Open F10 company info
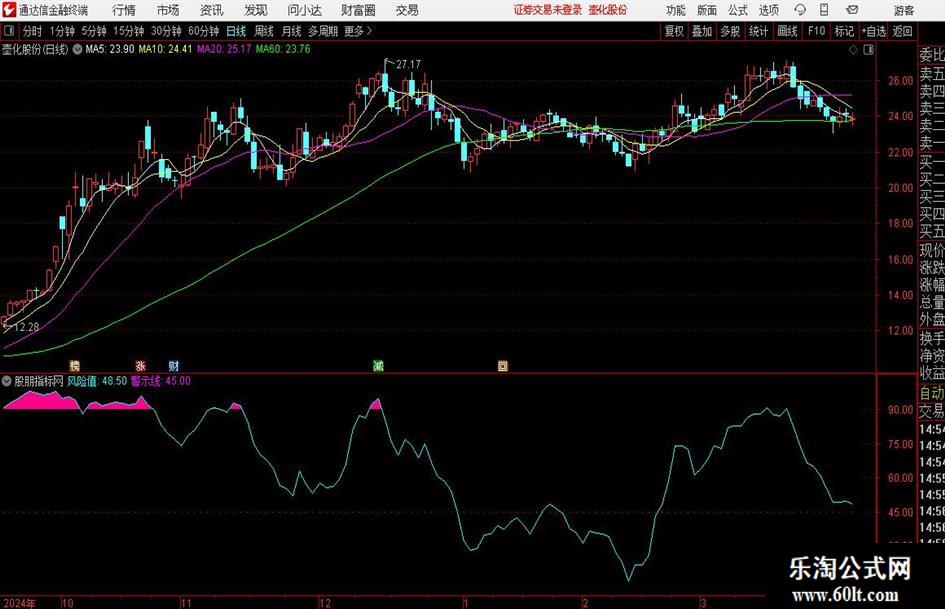945x609 pixels. (x=816, y=31)
